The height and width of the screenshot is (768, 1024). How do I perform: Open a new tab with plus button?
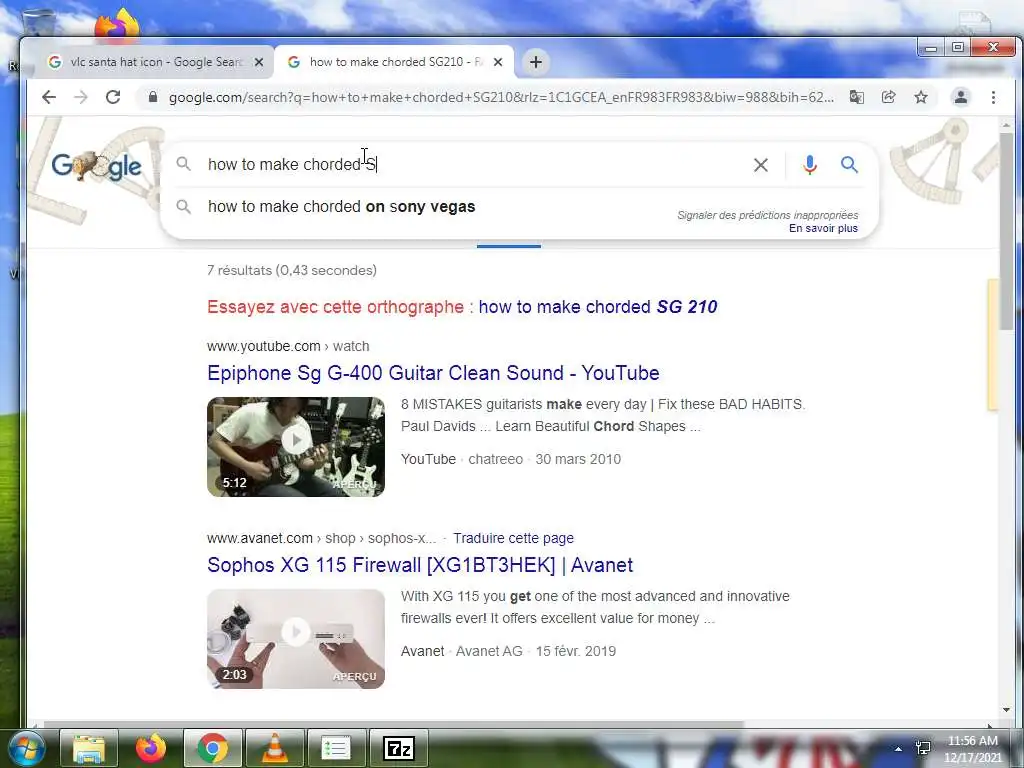coord(536,62)
